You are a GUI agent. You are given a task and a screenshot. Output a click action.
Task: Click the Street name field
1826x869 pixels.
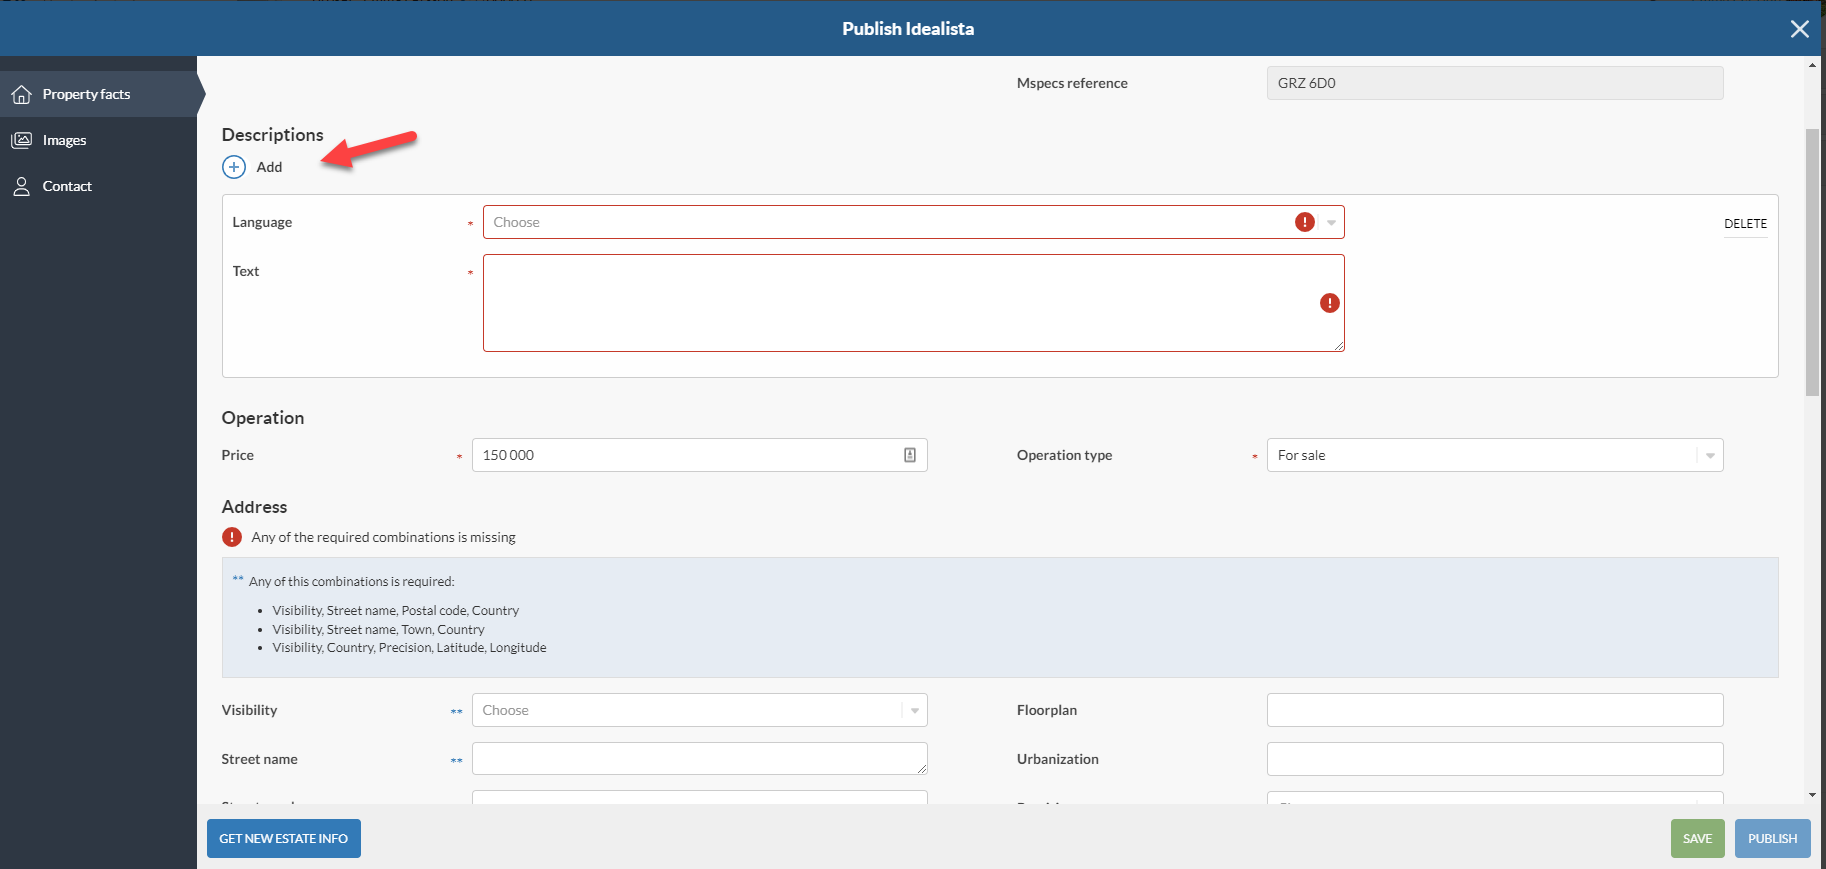coord(699,758)
